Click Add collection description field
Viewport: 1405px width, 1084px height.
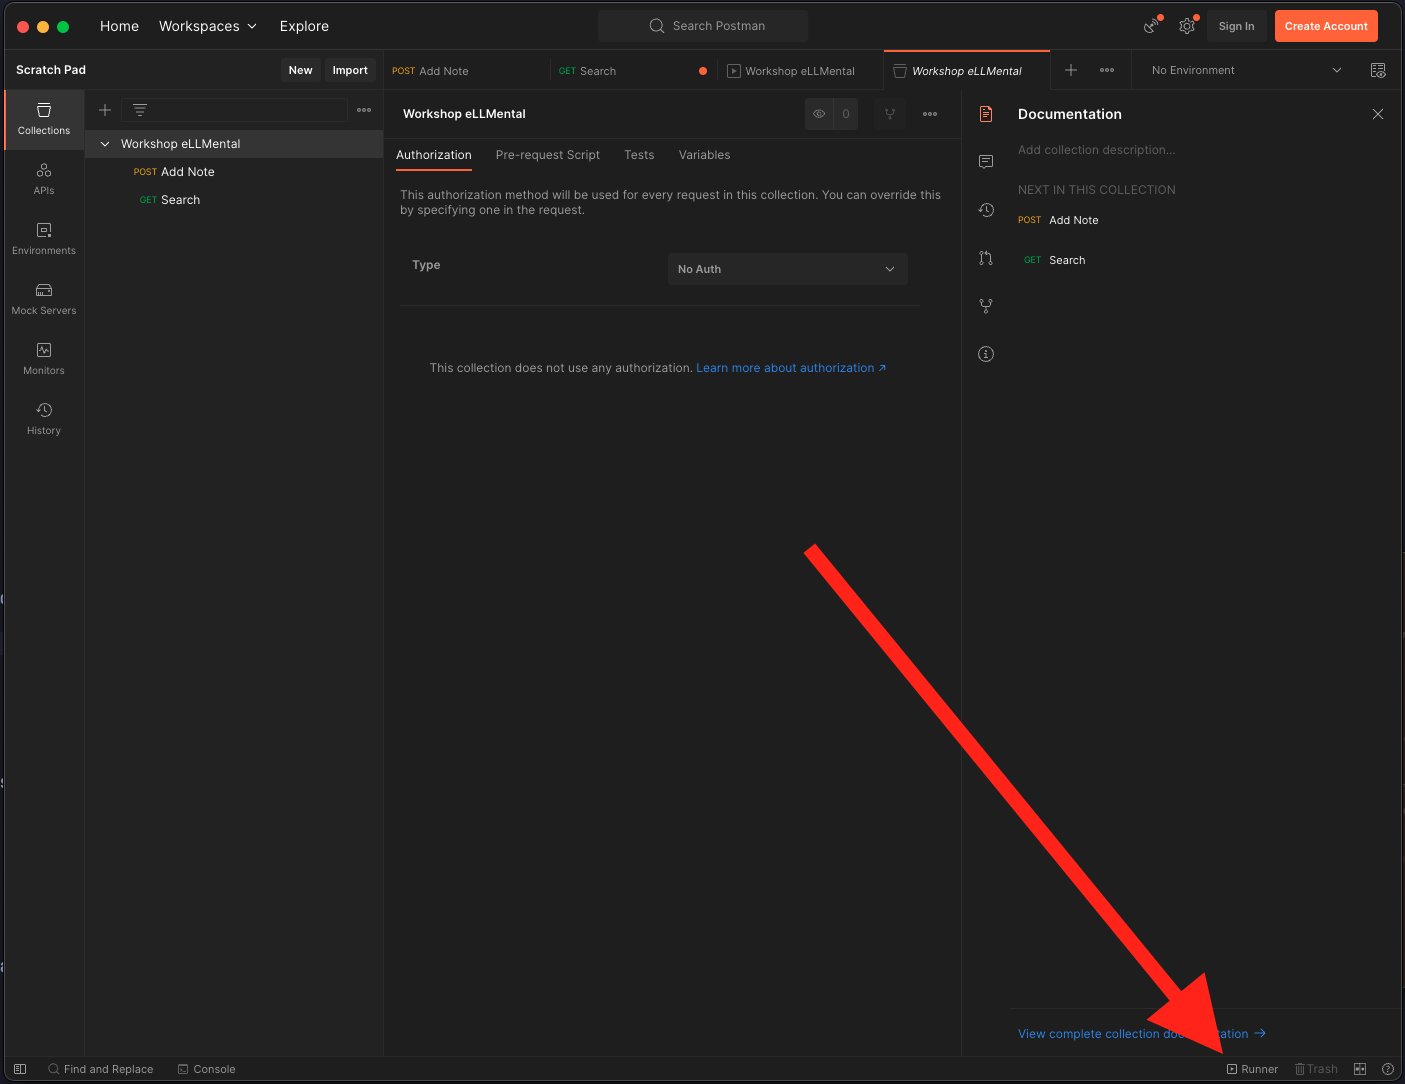click(1097, 150)
